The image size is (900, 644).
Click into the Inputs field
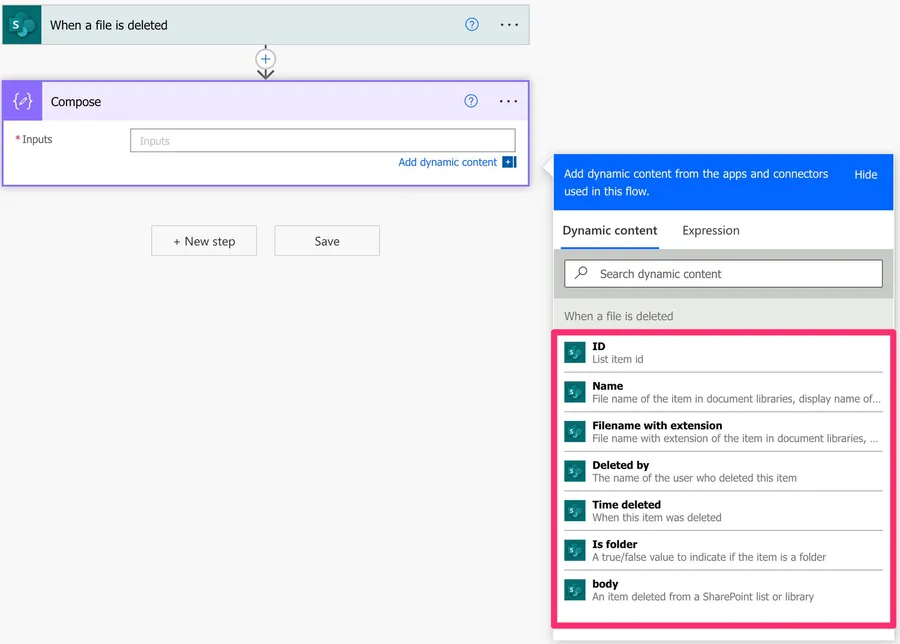(322, 141)
